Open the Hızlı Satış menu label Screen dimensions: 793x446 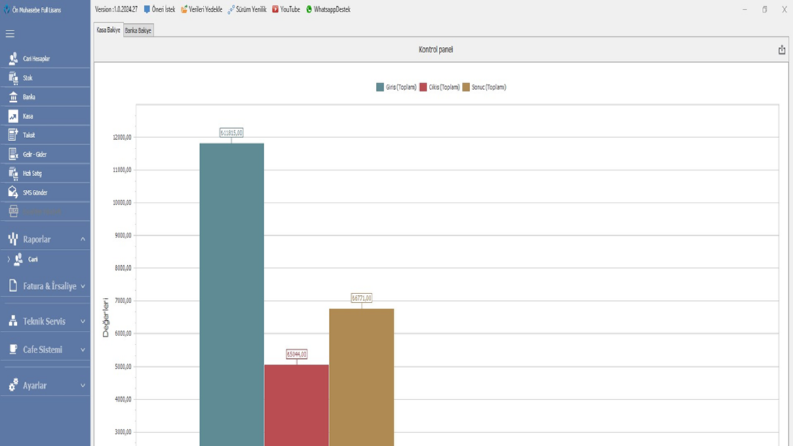pos(32,173)
